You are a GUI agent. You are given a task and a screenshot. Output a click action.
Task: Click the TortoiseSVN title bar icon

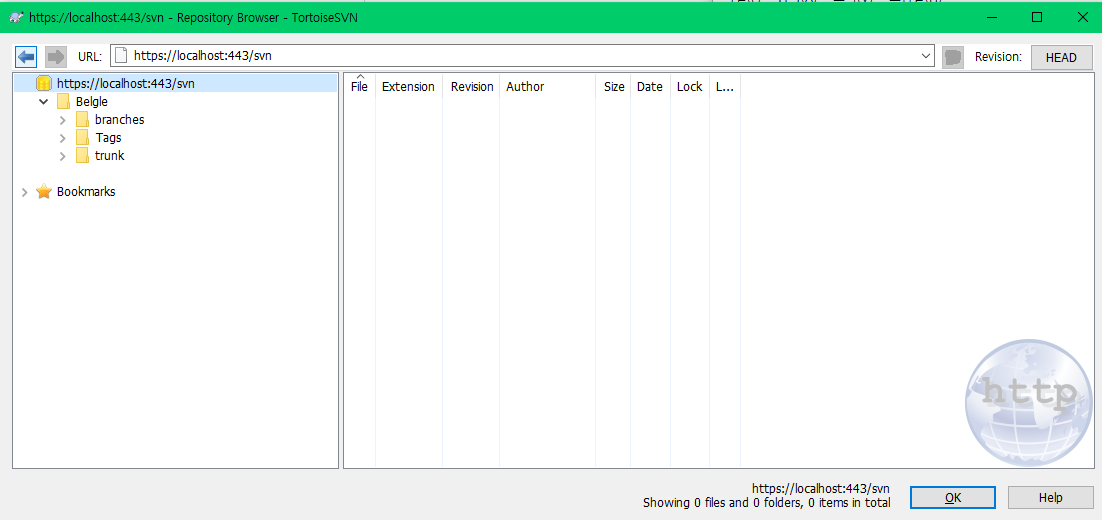pos(15,17)
